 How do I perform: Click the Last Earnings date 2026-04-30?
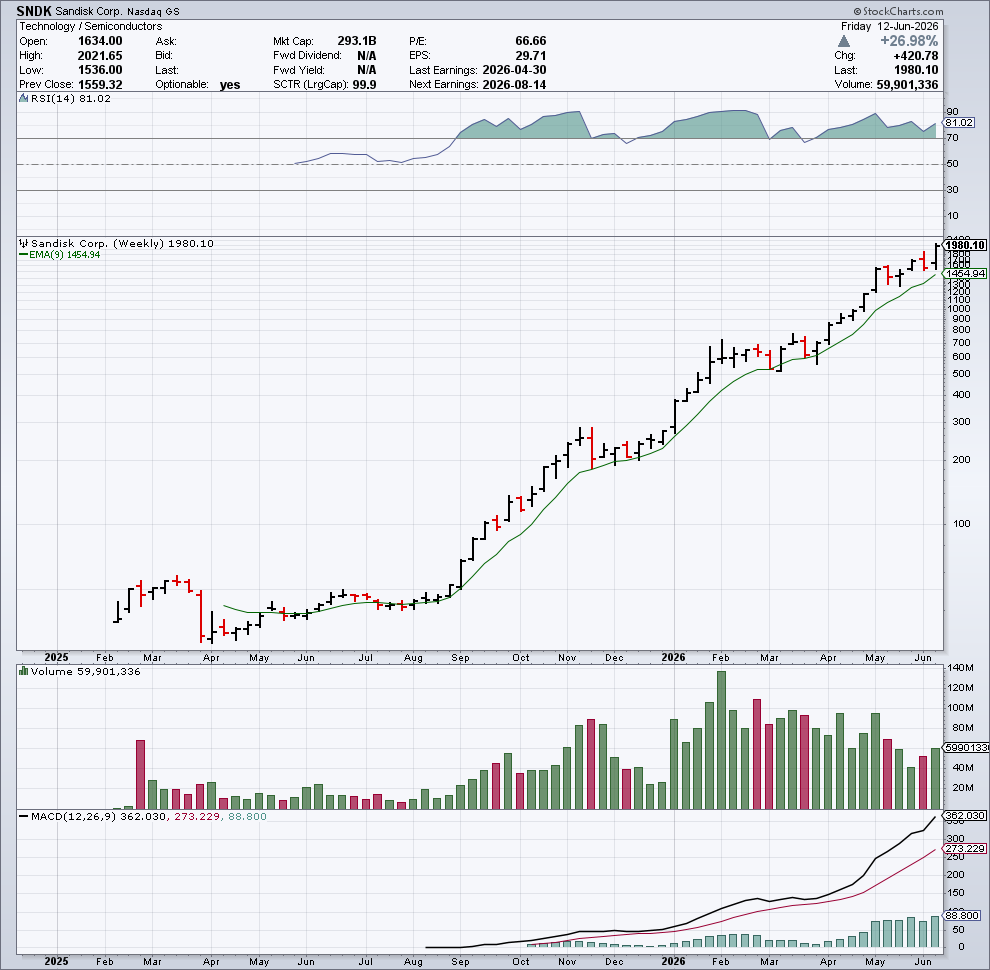tap(514, 70)
